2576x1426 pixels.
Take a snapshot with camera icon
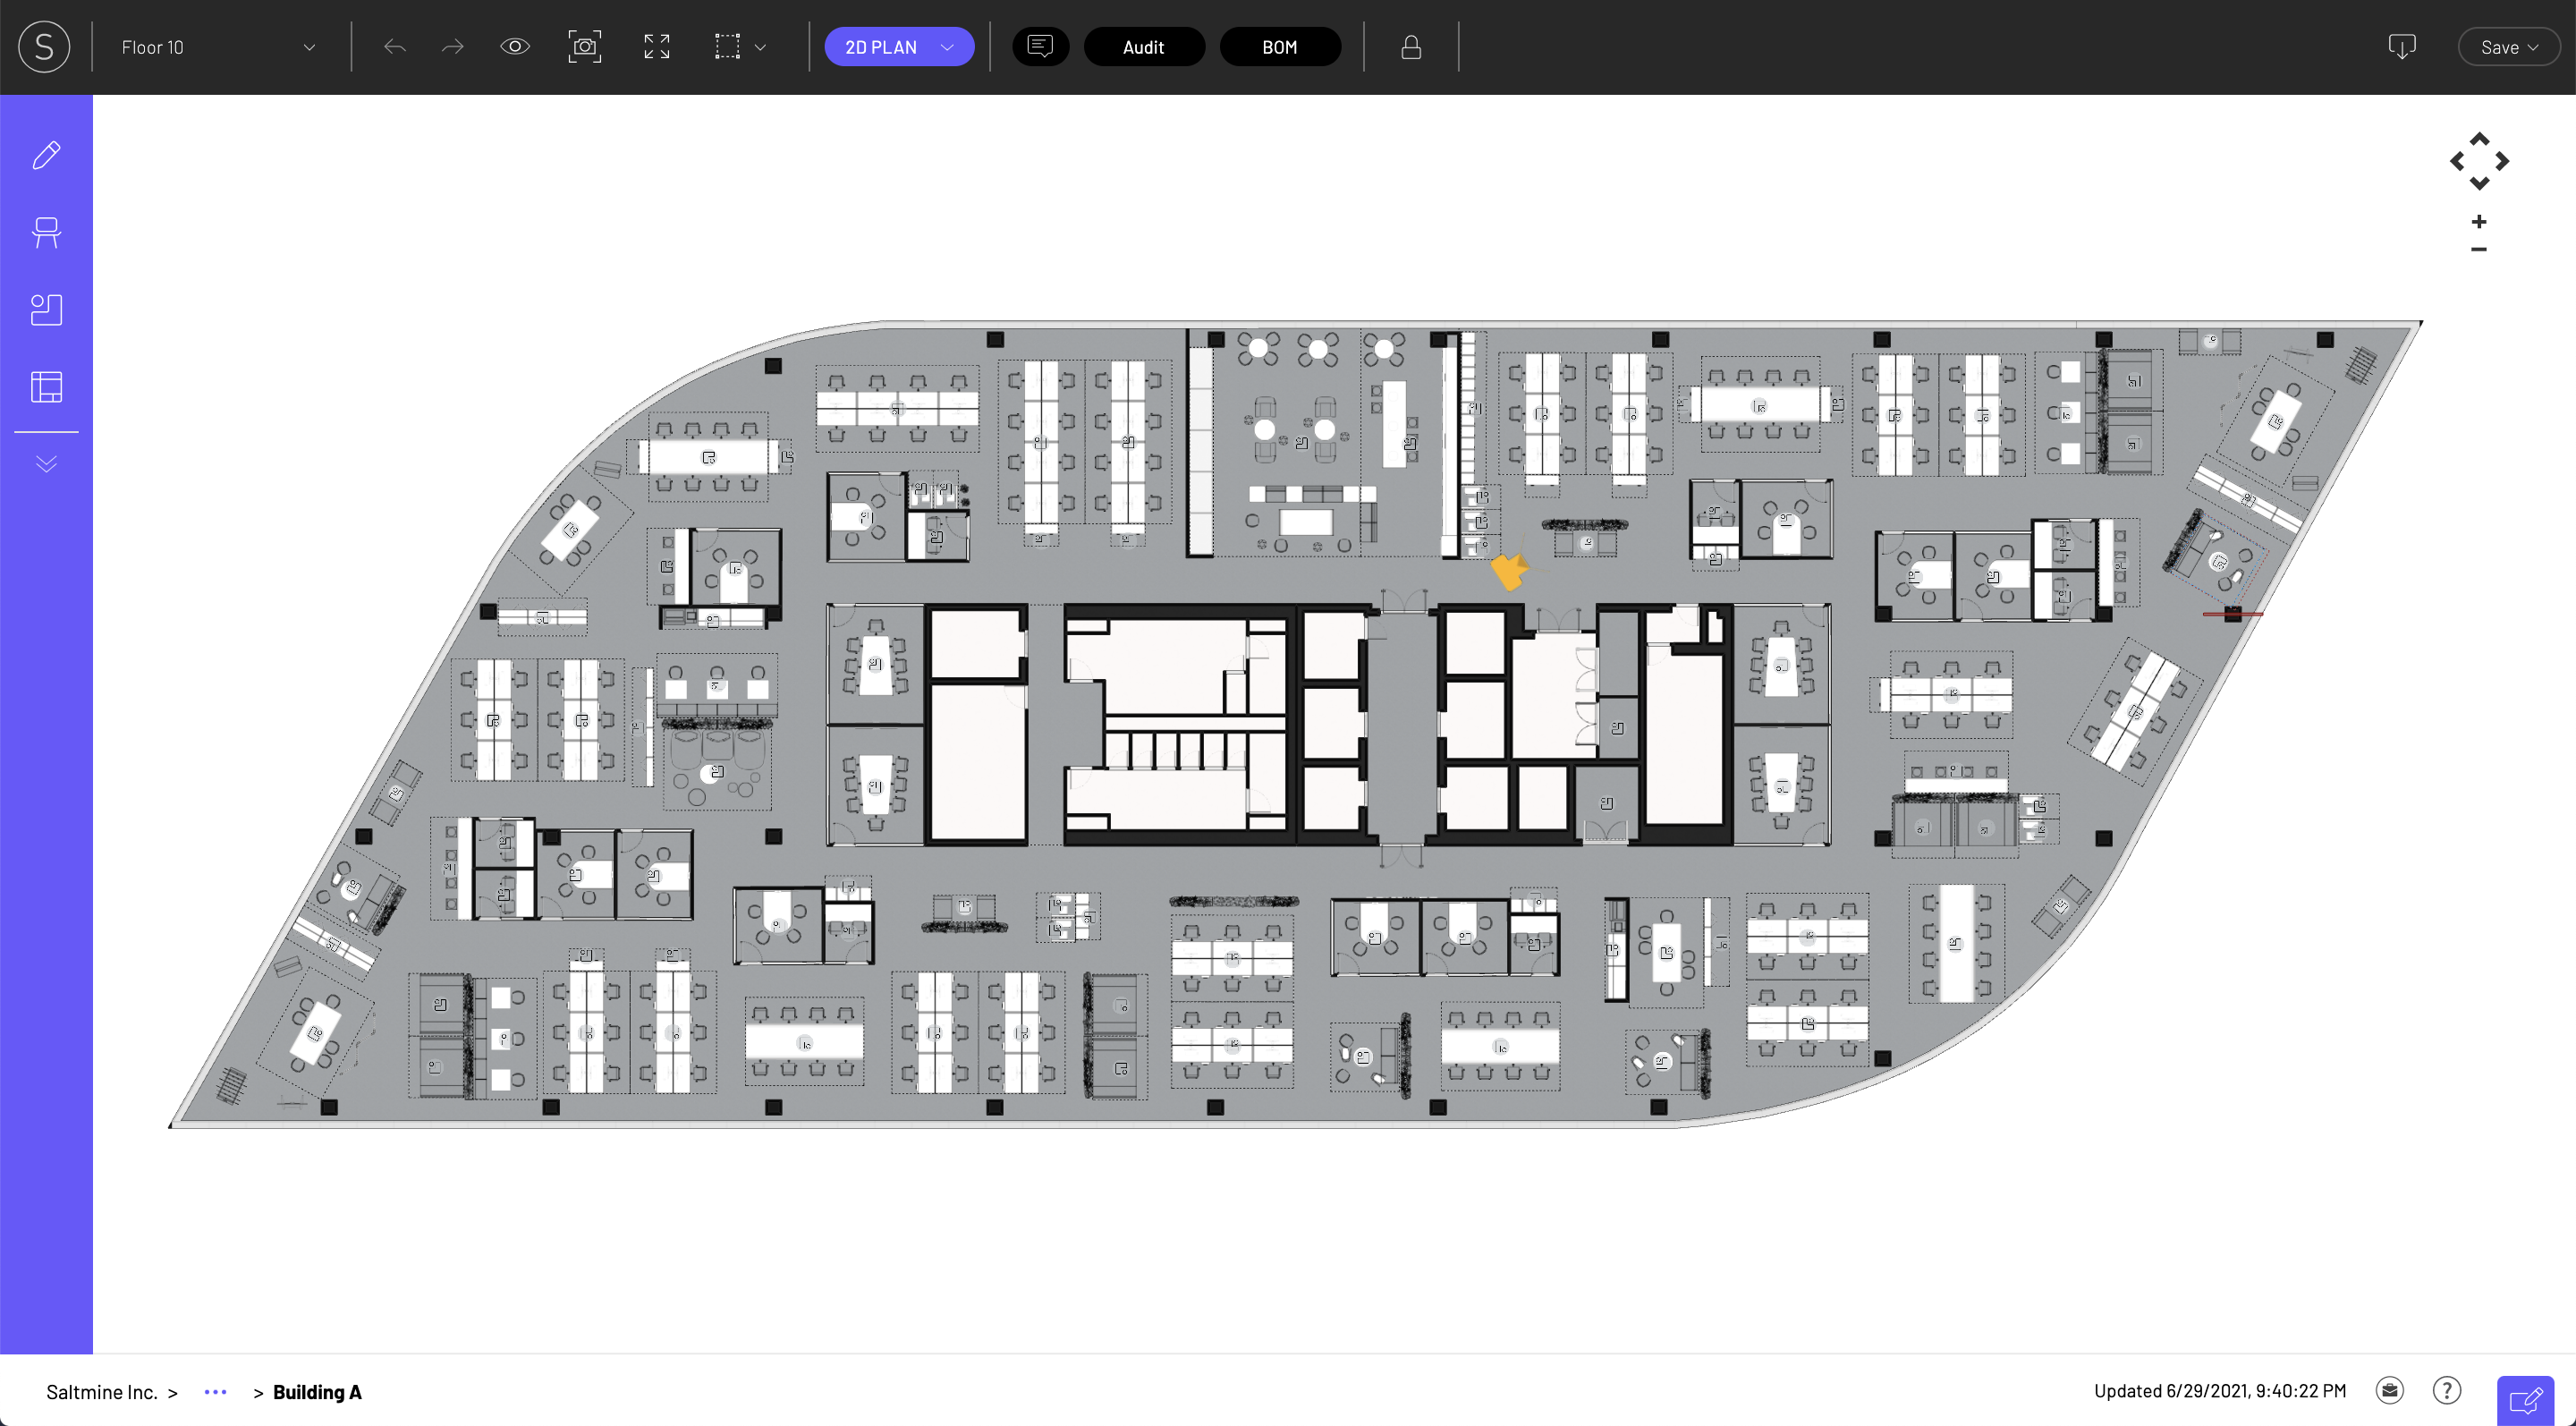tap(585, 47)
